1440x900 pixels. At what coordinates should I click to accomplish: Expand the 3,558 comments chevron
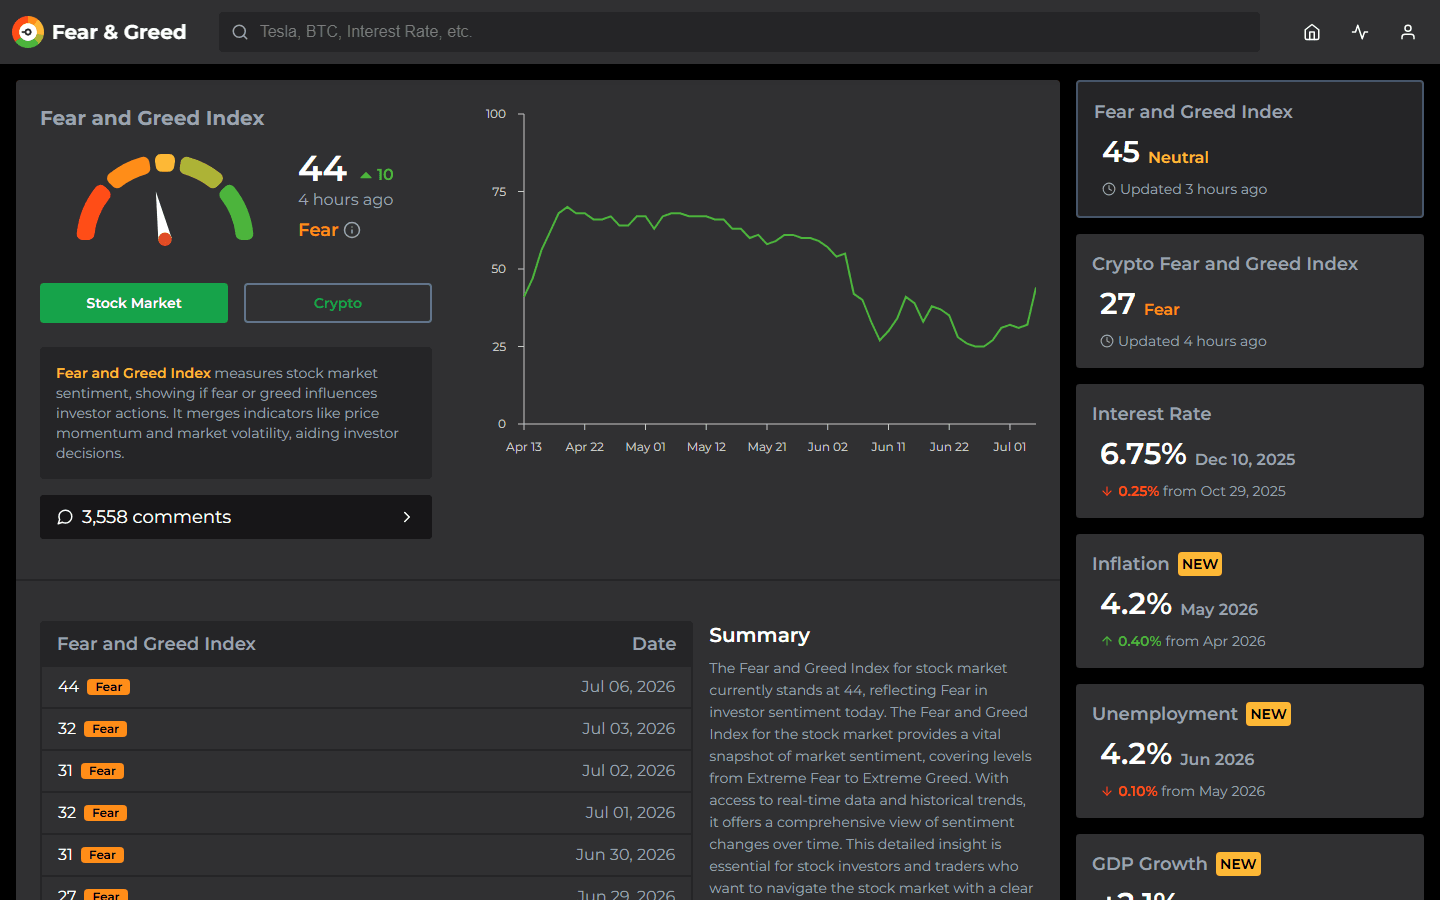[407, 517]
